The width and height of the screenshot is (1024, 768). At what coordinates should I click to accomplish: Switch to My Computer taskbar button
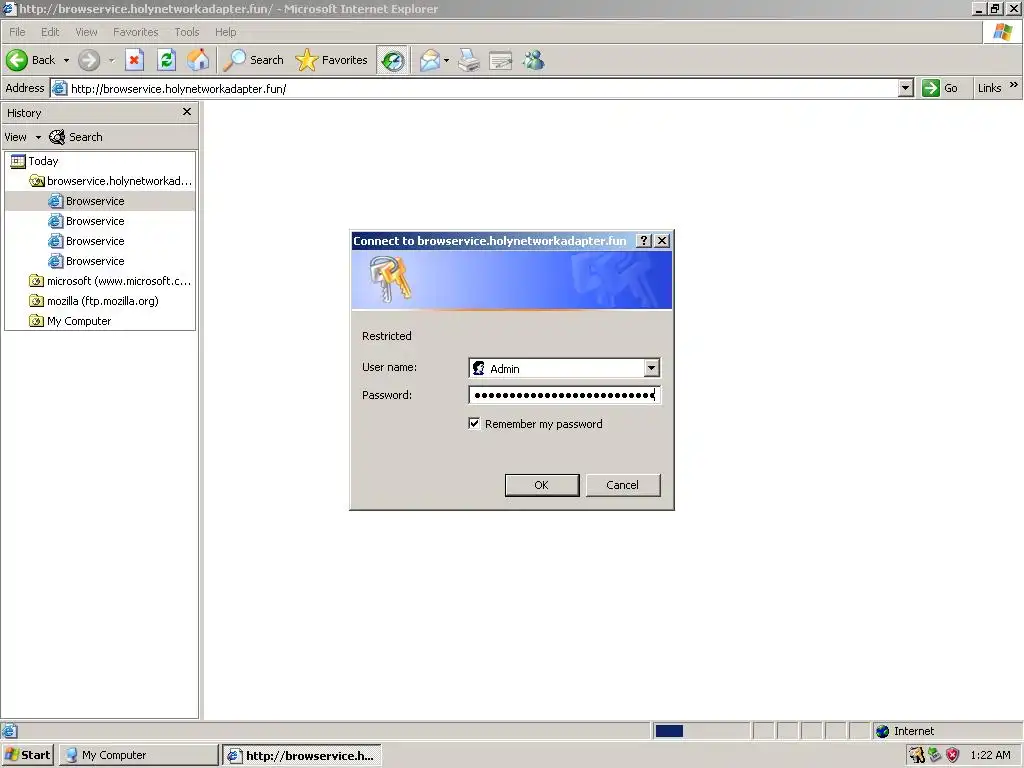click(138, 755)
